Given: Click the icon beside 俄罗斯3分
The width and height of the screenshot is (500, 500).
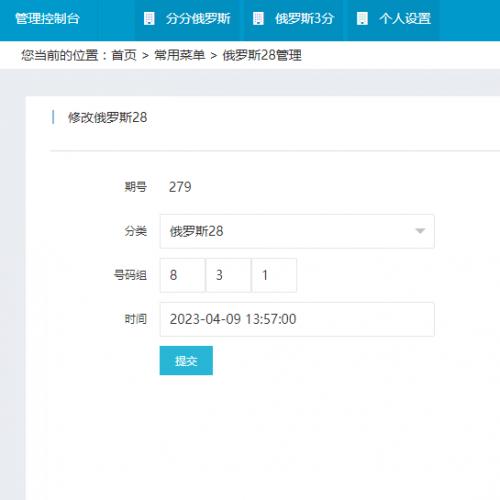Looking at the screenshot, I should pyautogui.click(x=258, y=19).
